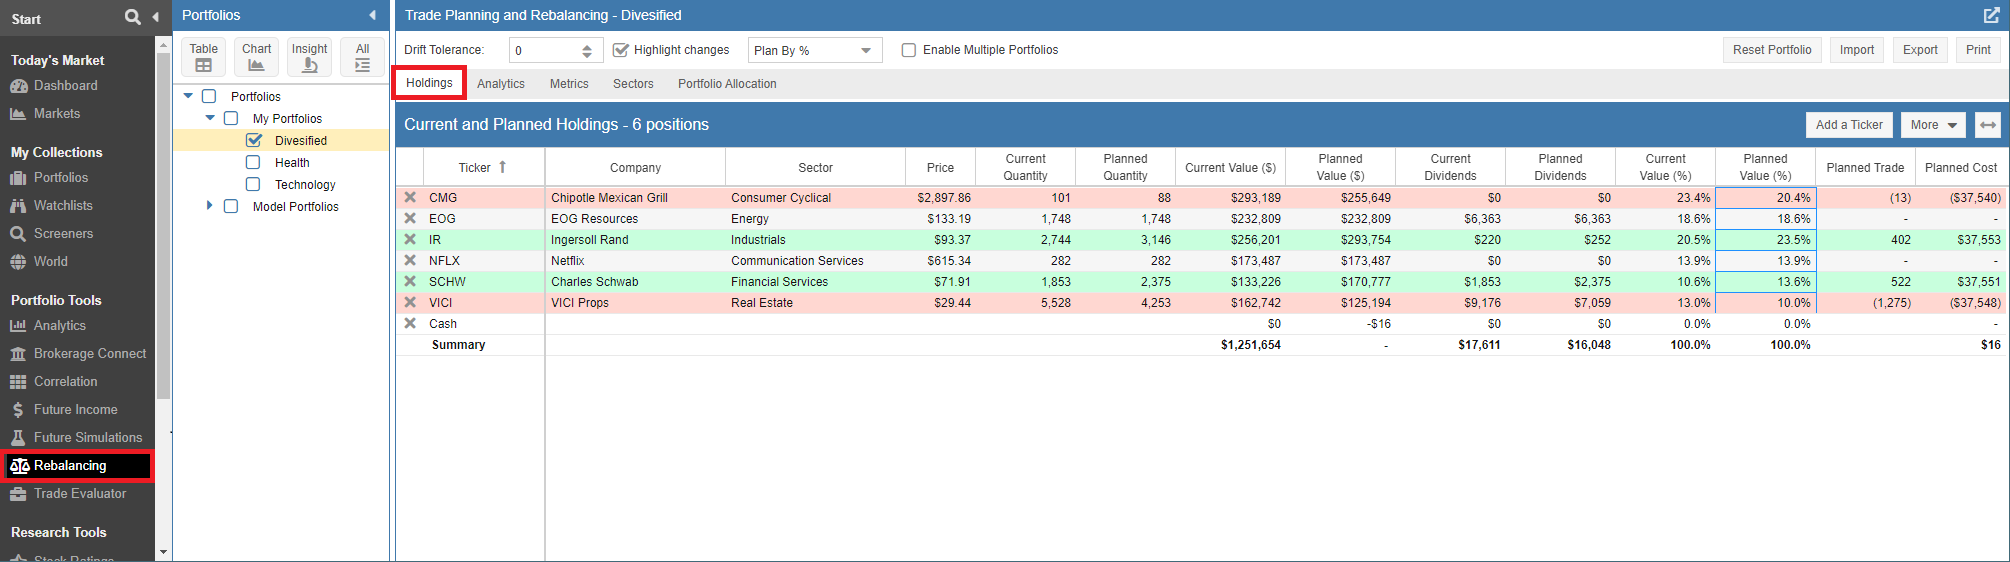Click the search magnifier icon next to Start
Viewport: 2010px width, 562px height.
[132, 17]
